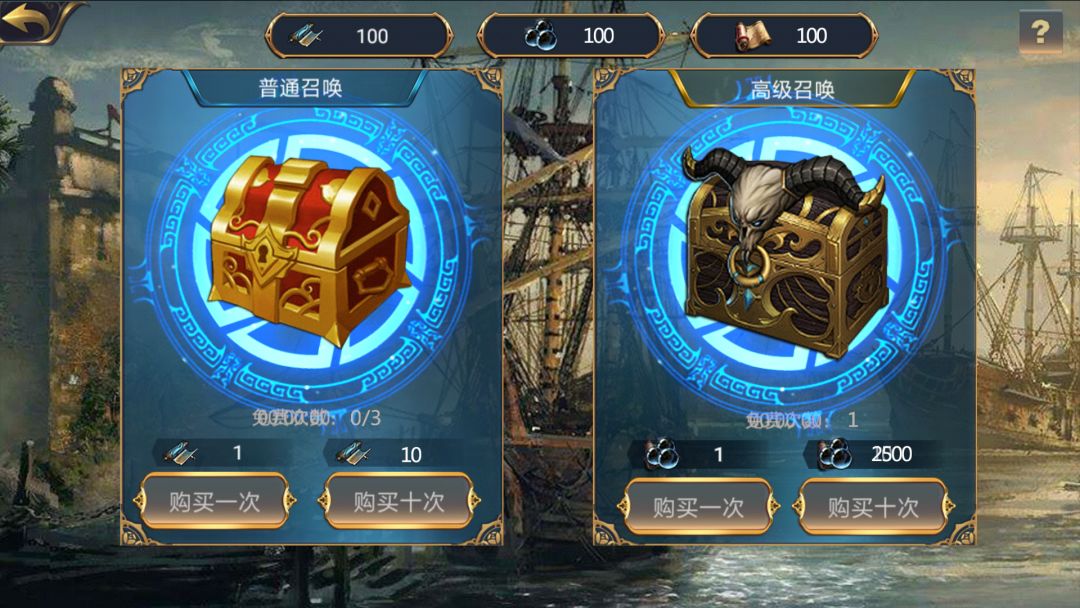Tap pearls icon beside cost 2500
This screenshot has width=1080, height=608.
point(834,454)
